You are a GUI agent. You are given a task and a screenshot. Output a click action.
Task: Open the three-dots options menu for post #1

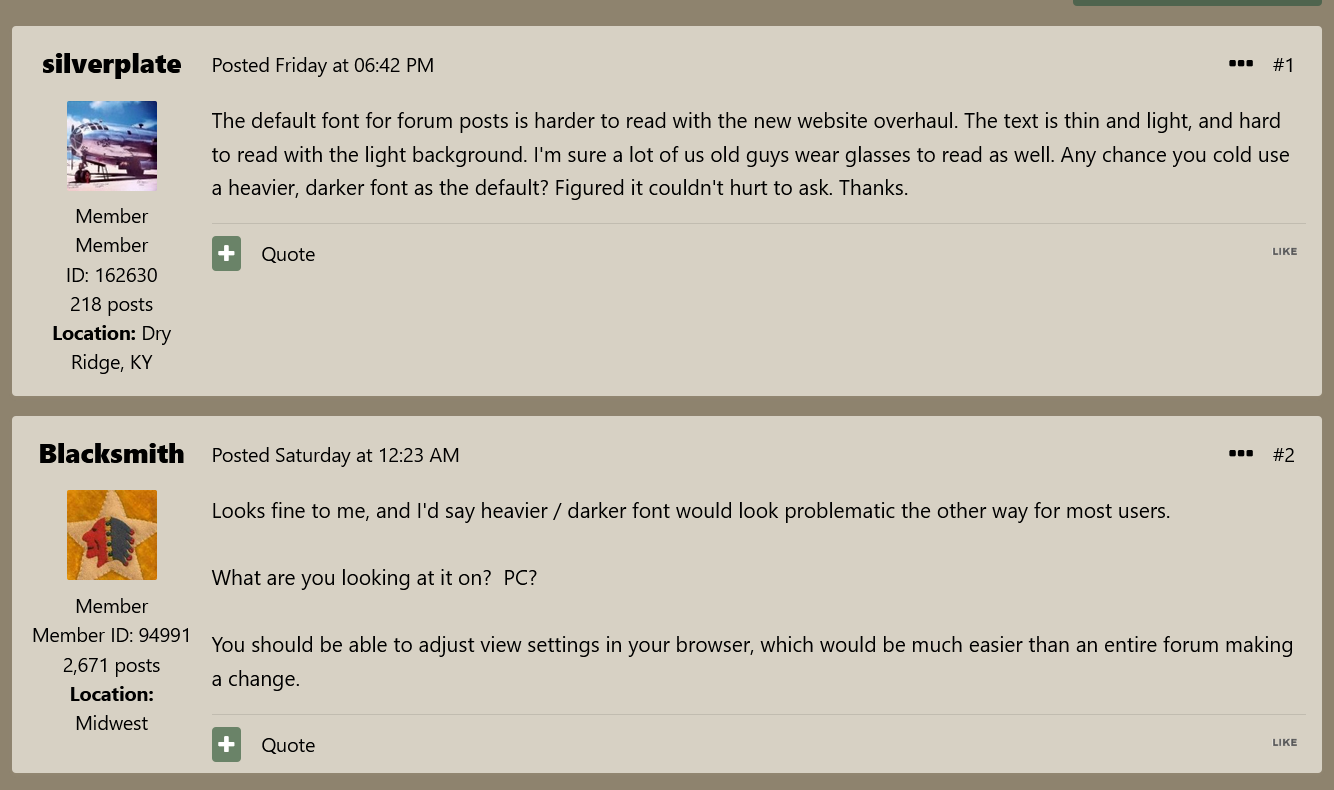click(1241, 64)
